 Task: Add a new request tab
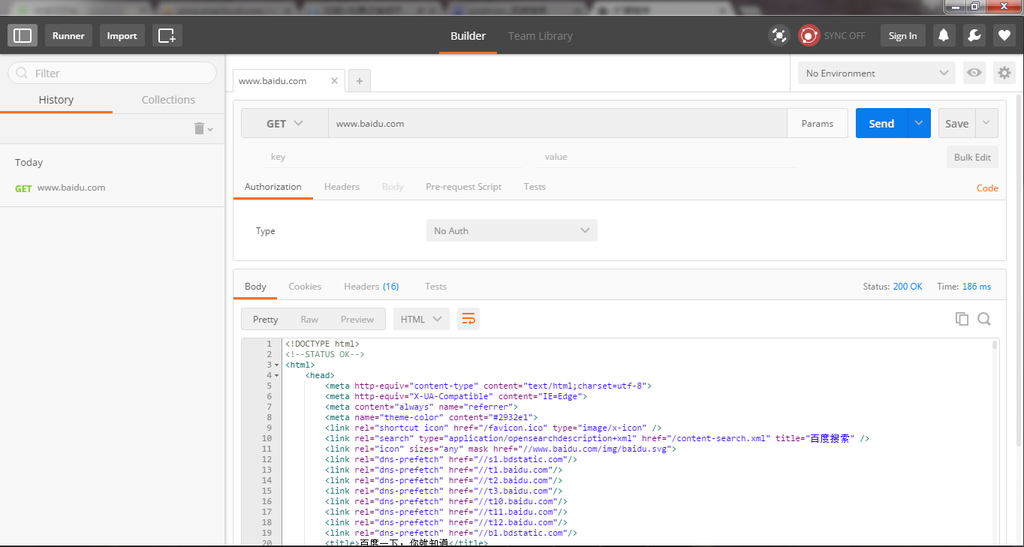click(x=359, y=81)
